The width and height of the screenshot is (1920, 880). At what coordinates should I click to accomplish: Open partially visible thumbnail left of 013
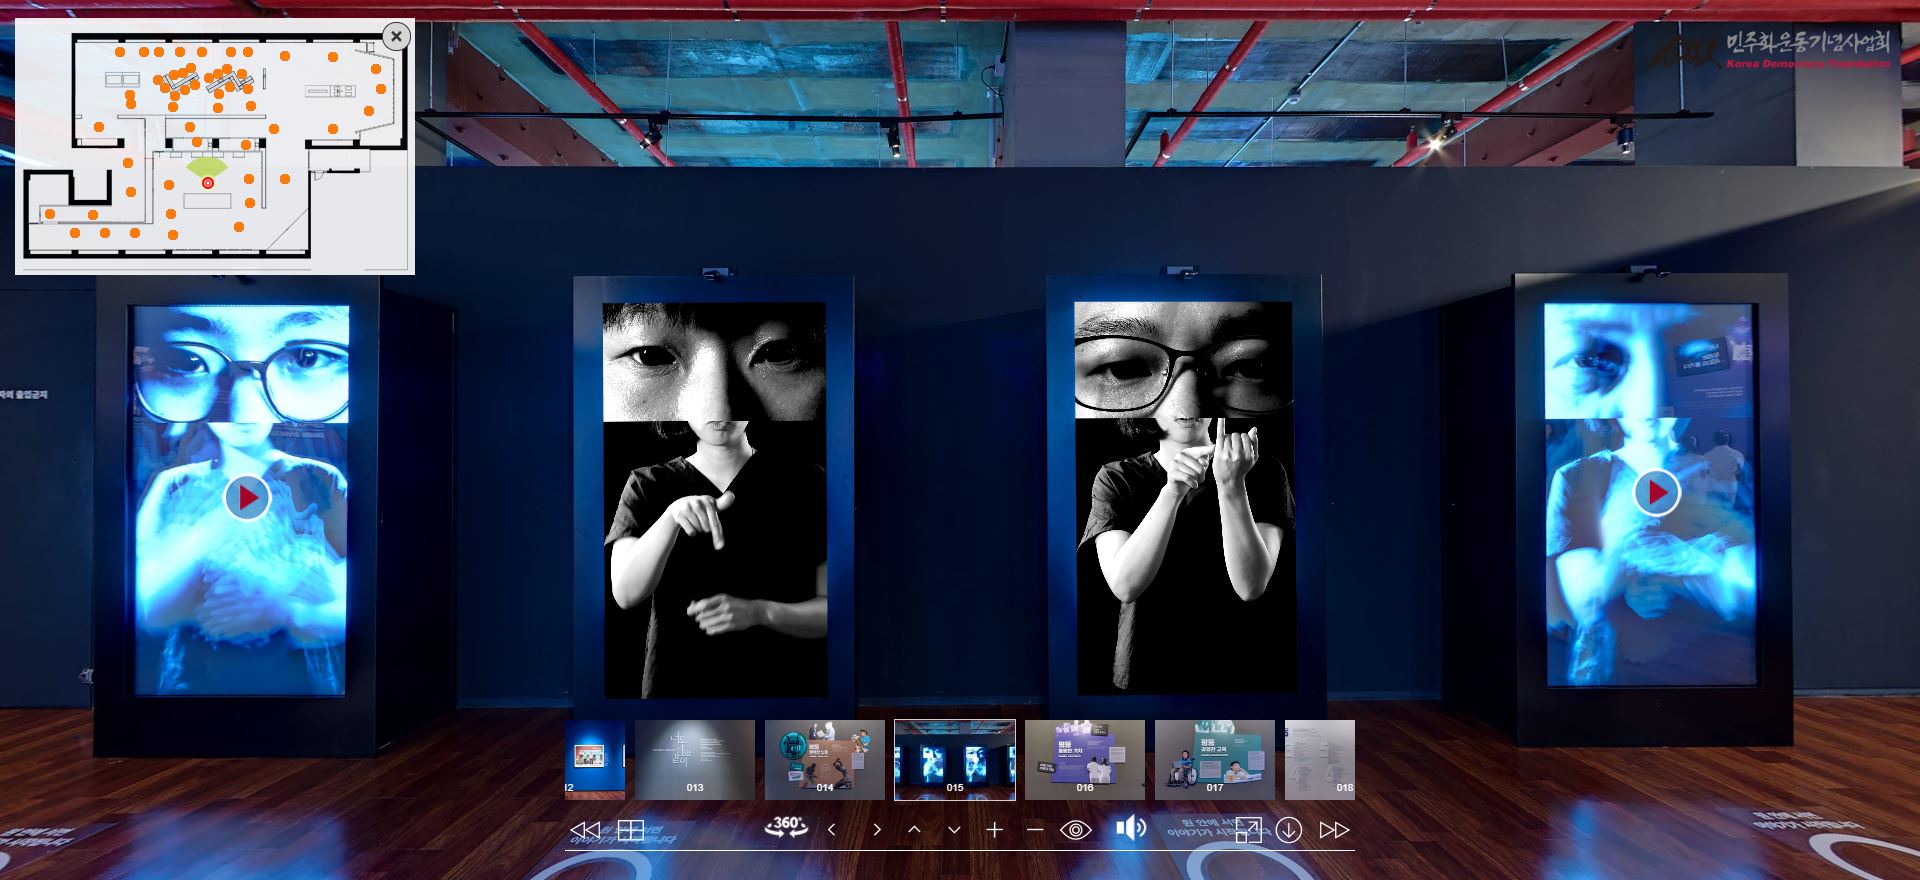595,760
